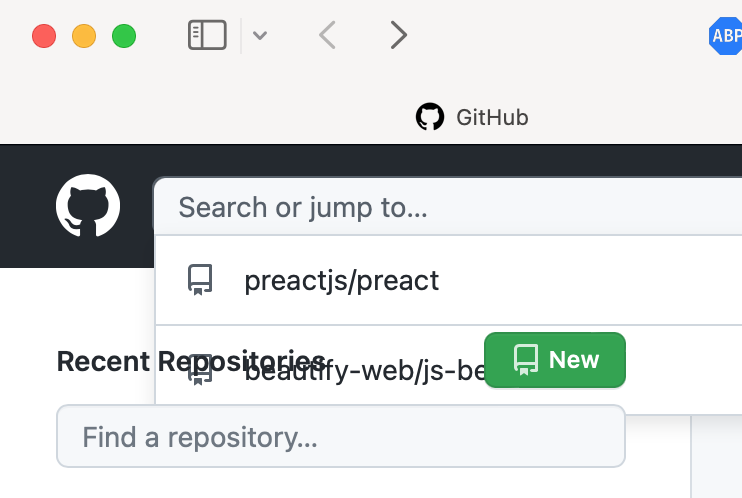
Task: Maximize the window with green button
Action: [x=124, y=36]
